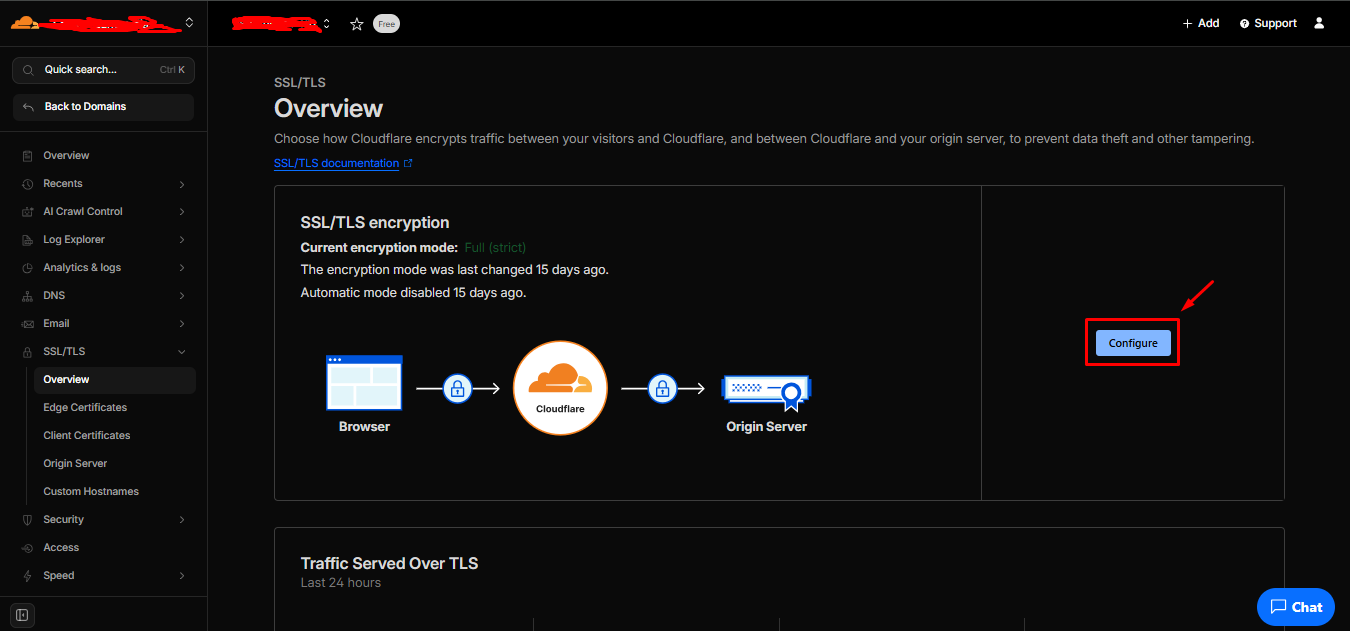Open the Support menu
This screenshot has height=631, width=1350.
1268,23
